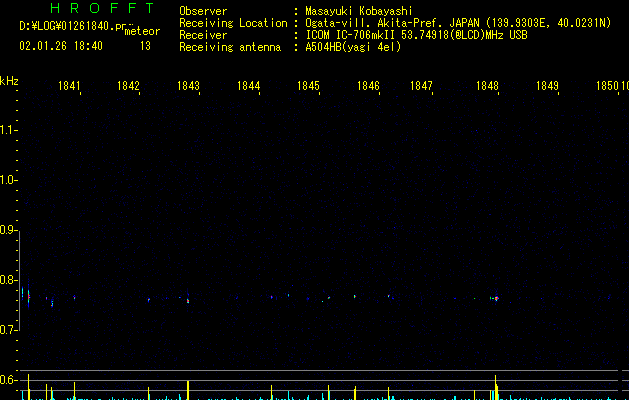Click the yellow intensity spike just before 1843

click(188, 390)
